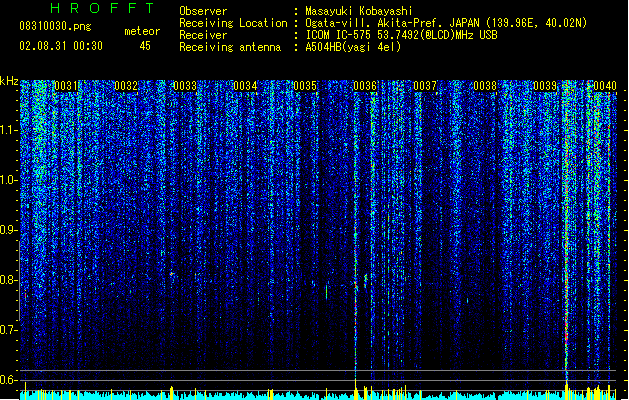Select the name Masayuki Kobayashi
This screenshot has width=629, height=400.
(359, 11)
